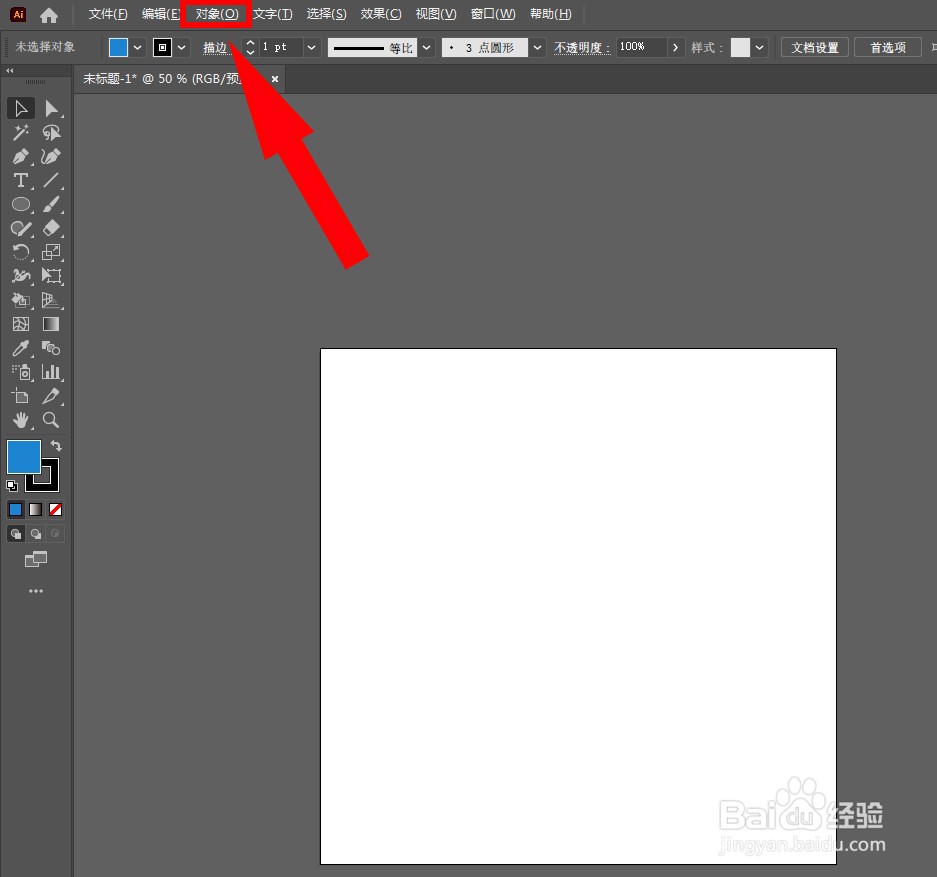This screenshot has height=877, width=937.
Task: Adjust stroke weight stepper arrows
Action: (250, 47)
